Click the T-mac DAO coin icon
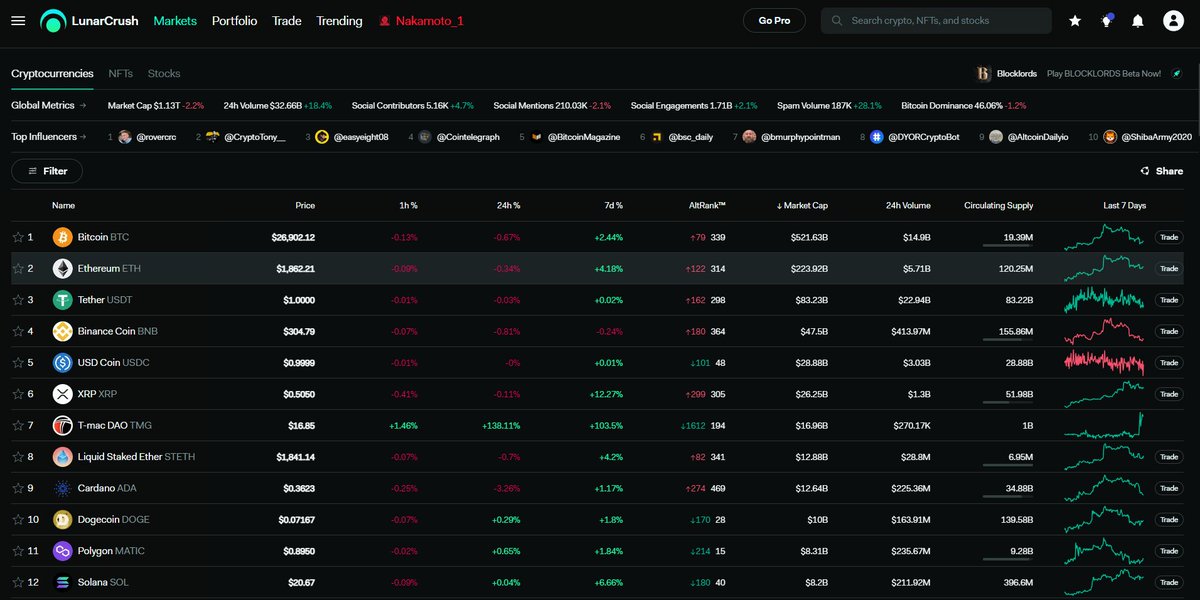The height and width of the screenshot is (600, 1200). [62, 425]
